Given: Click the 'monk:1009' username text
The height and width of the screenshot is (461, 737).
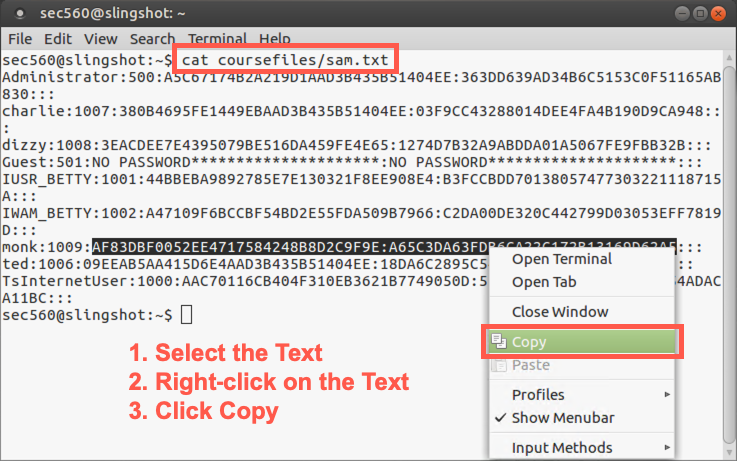Looking at the screenshot, I should coord(43,247).
